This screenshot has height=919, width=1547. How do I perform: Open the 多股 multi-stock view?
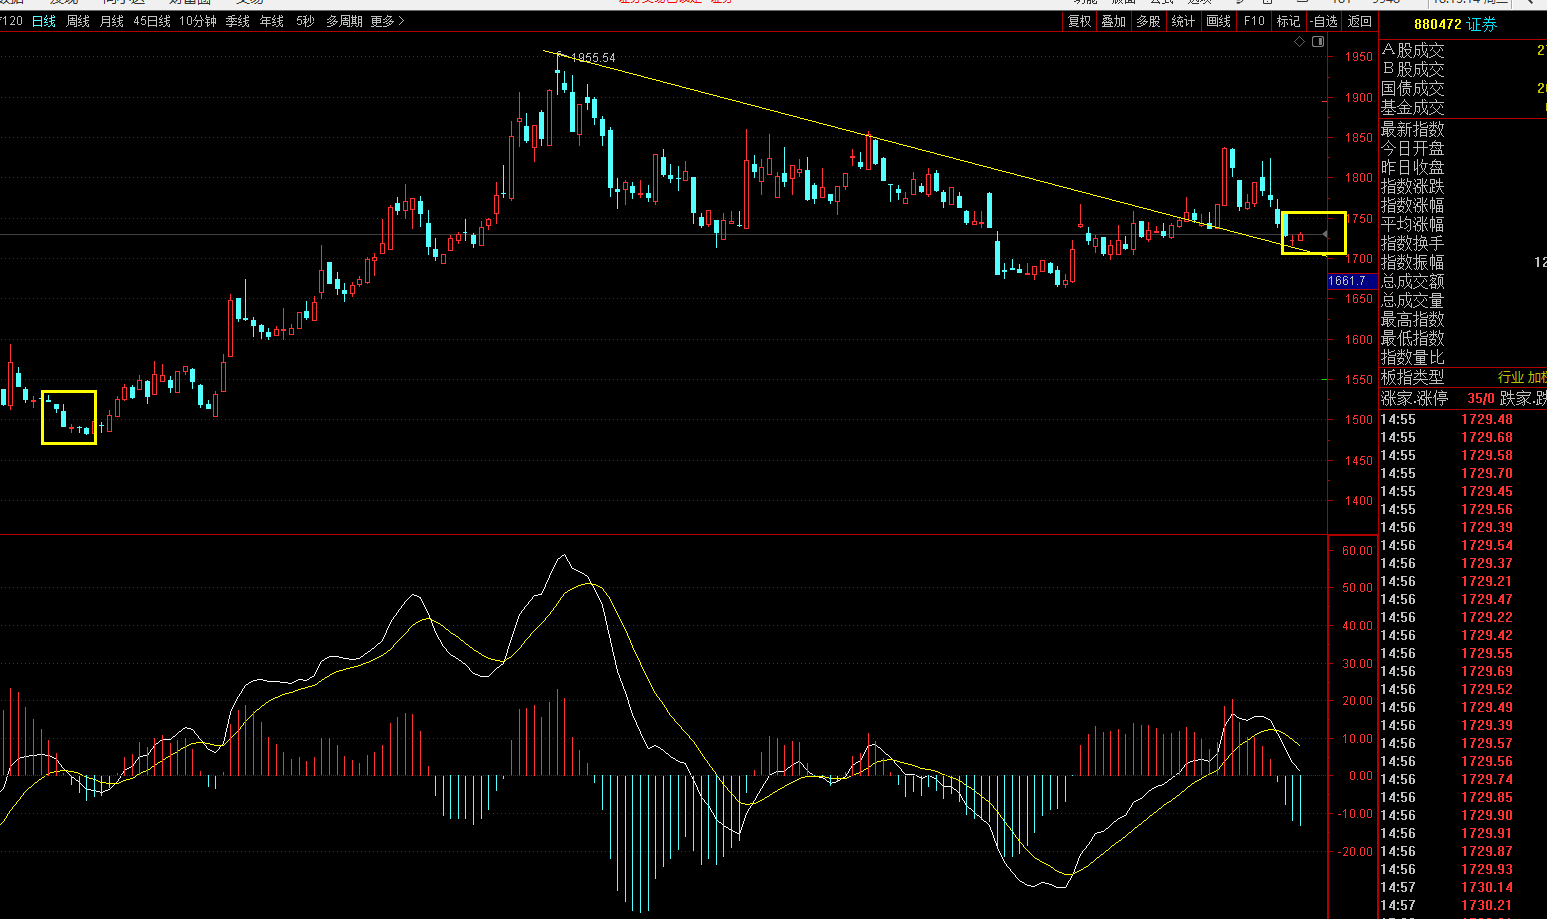click(1148, 21)
